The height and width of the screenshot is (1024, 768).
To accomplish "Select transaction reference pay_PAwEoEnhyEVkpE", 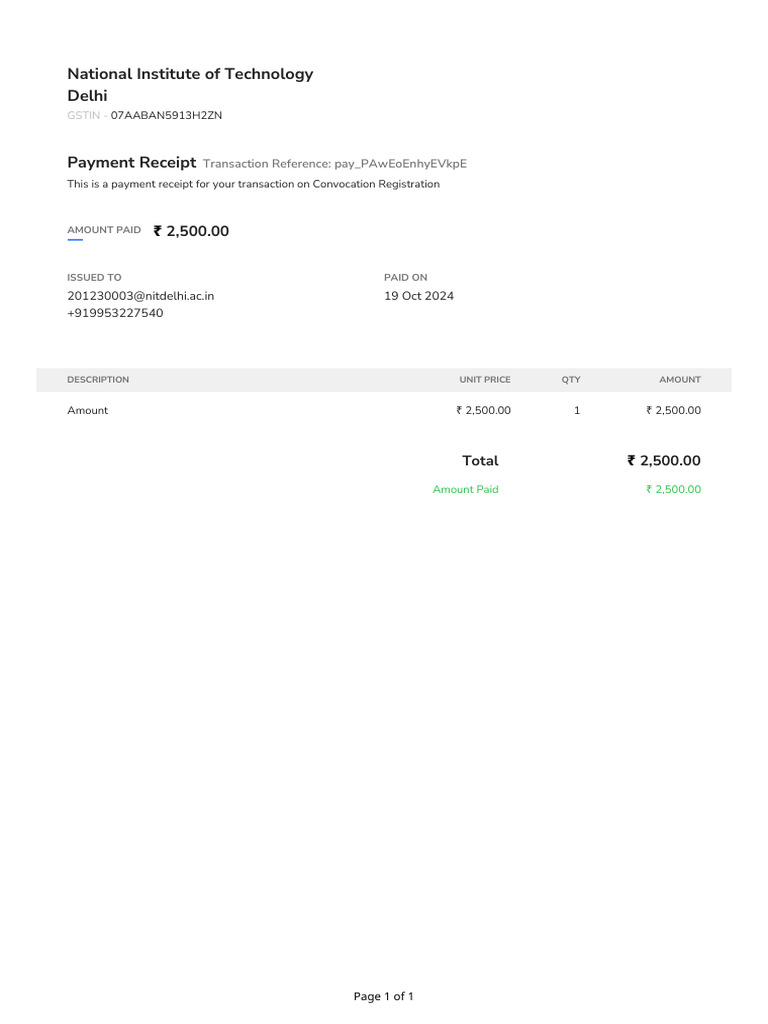I will (x=400, y=164).
